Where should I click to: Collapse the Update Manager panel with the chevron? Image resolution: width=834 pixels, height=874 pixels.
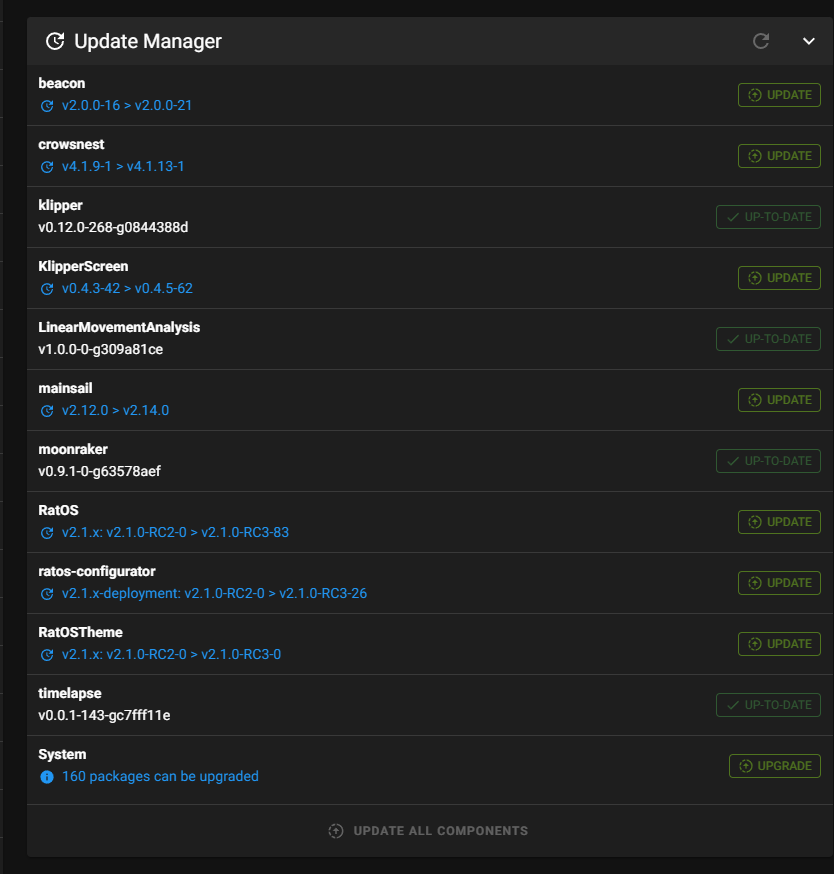click(808, 41)
